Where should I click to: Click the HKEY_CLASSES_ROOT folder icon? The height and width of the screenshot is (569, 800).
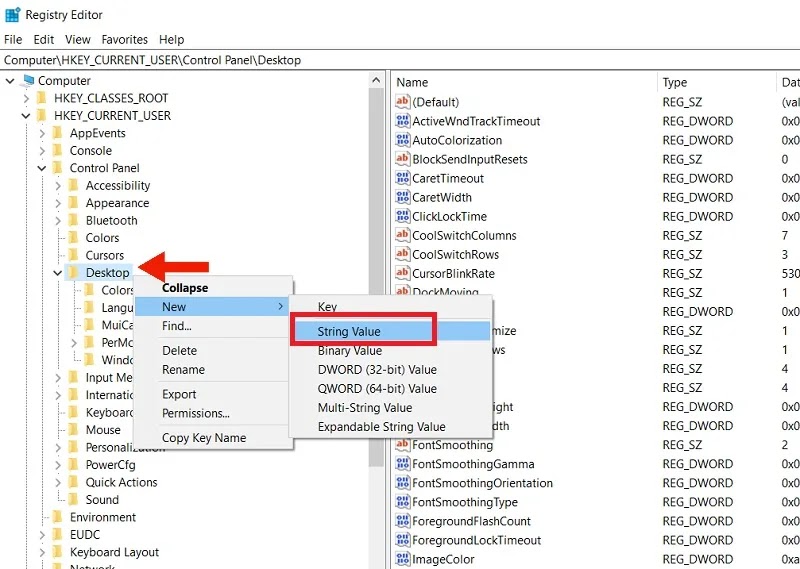tap(42, 98)
